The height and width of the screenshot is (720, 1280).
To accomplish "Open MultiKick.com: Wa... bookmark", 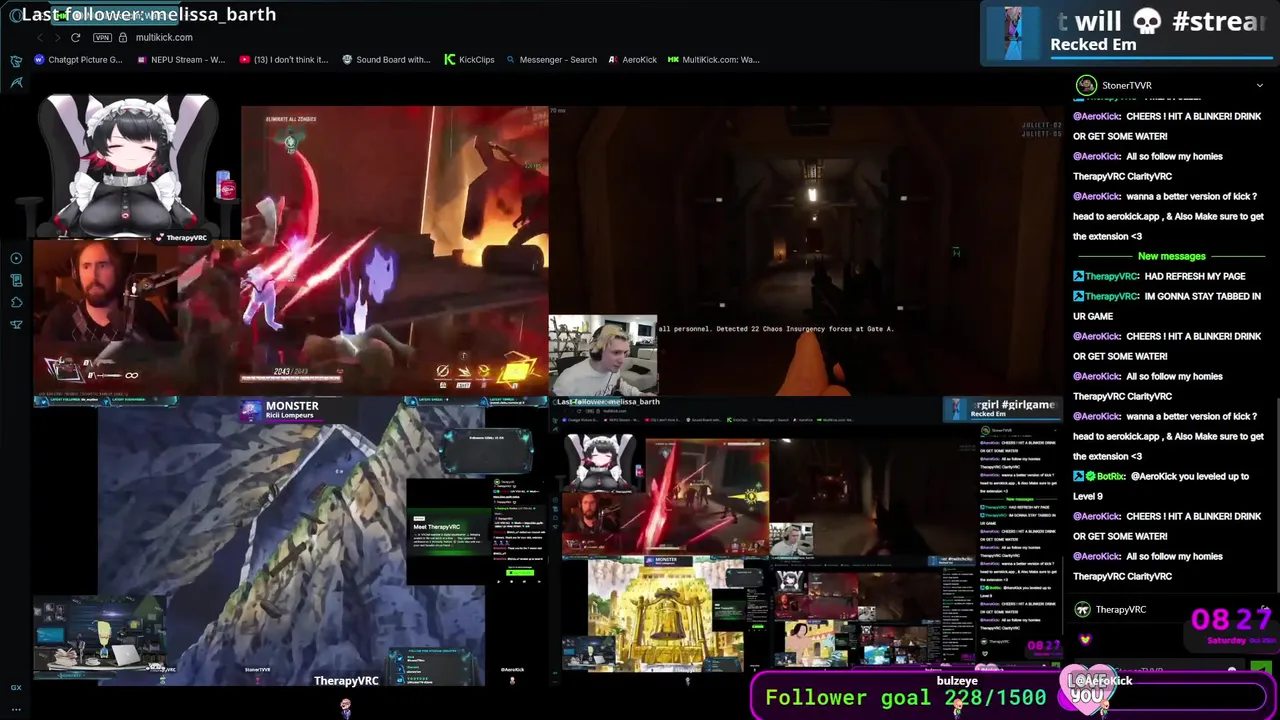I will coord(713,60).
